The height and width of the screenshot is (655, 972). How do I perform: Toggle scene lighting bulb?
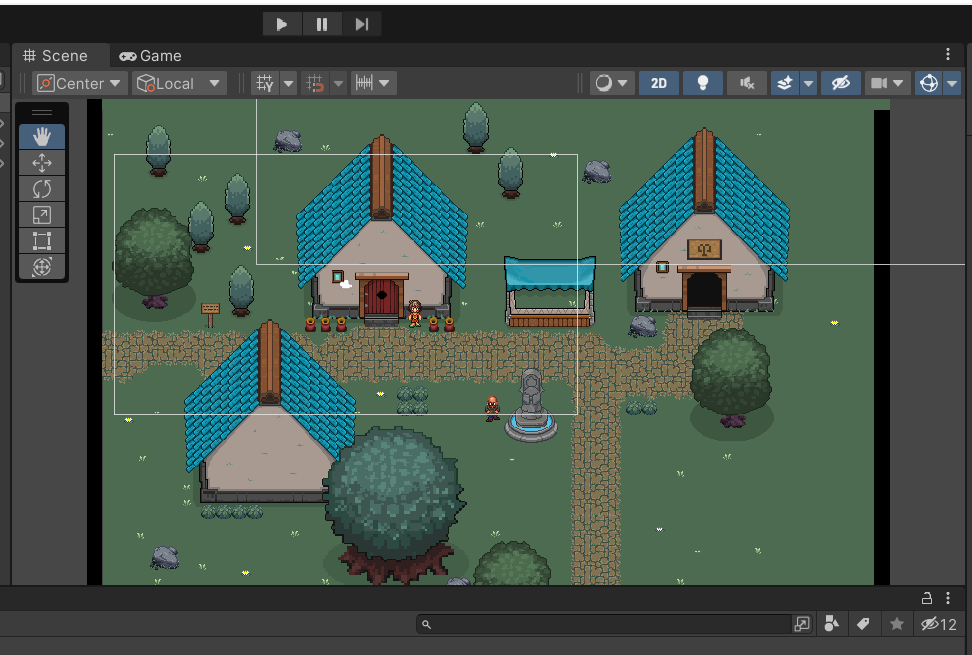pyautogui.click(x=703, y=83)
